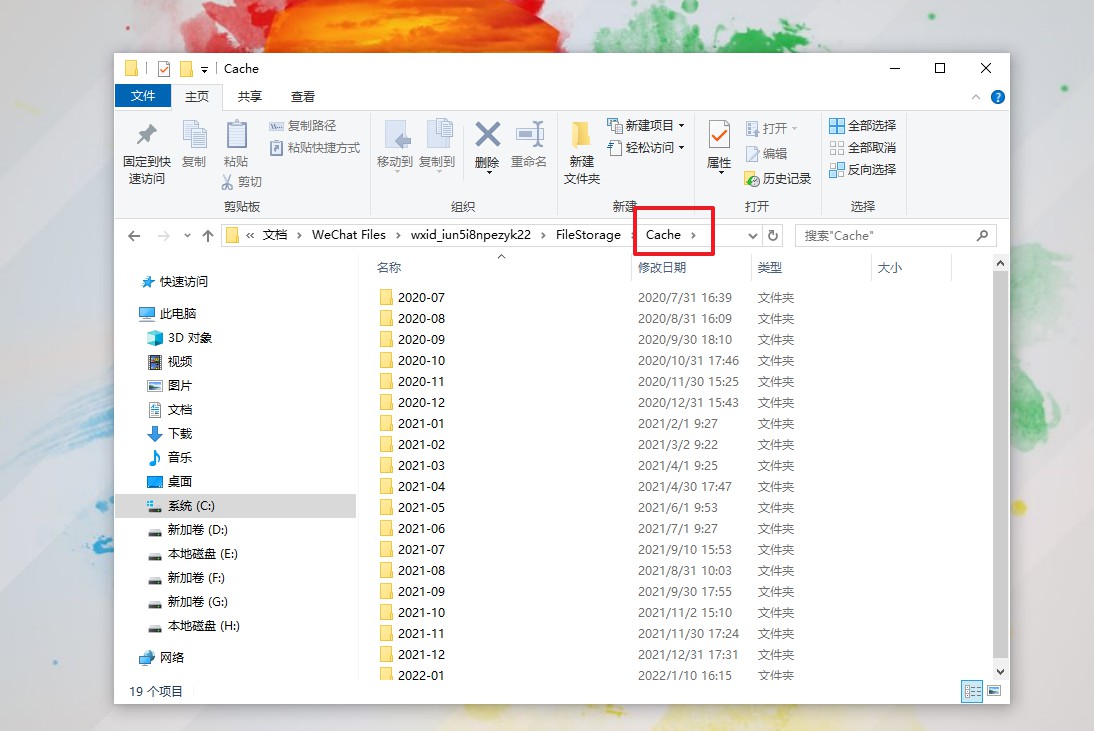Go back with the left arrow

coord(135,236)
